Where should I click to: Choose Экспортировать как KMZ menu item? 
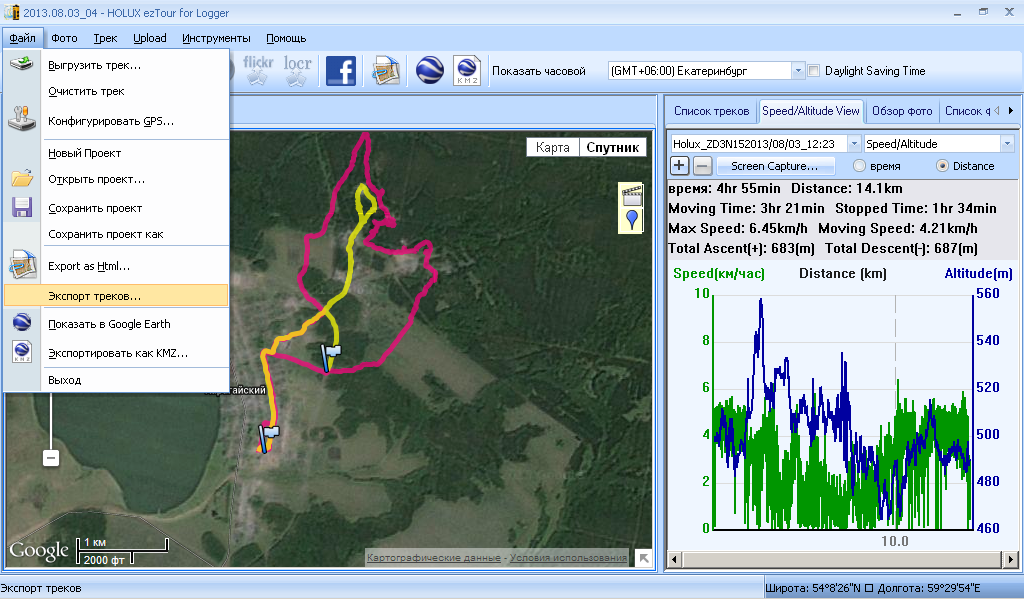click(116, 353)
